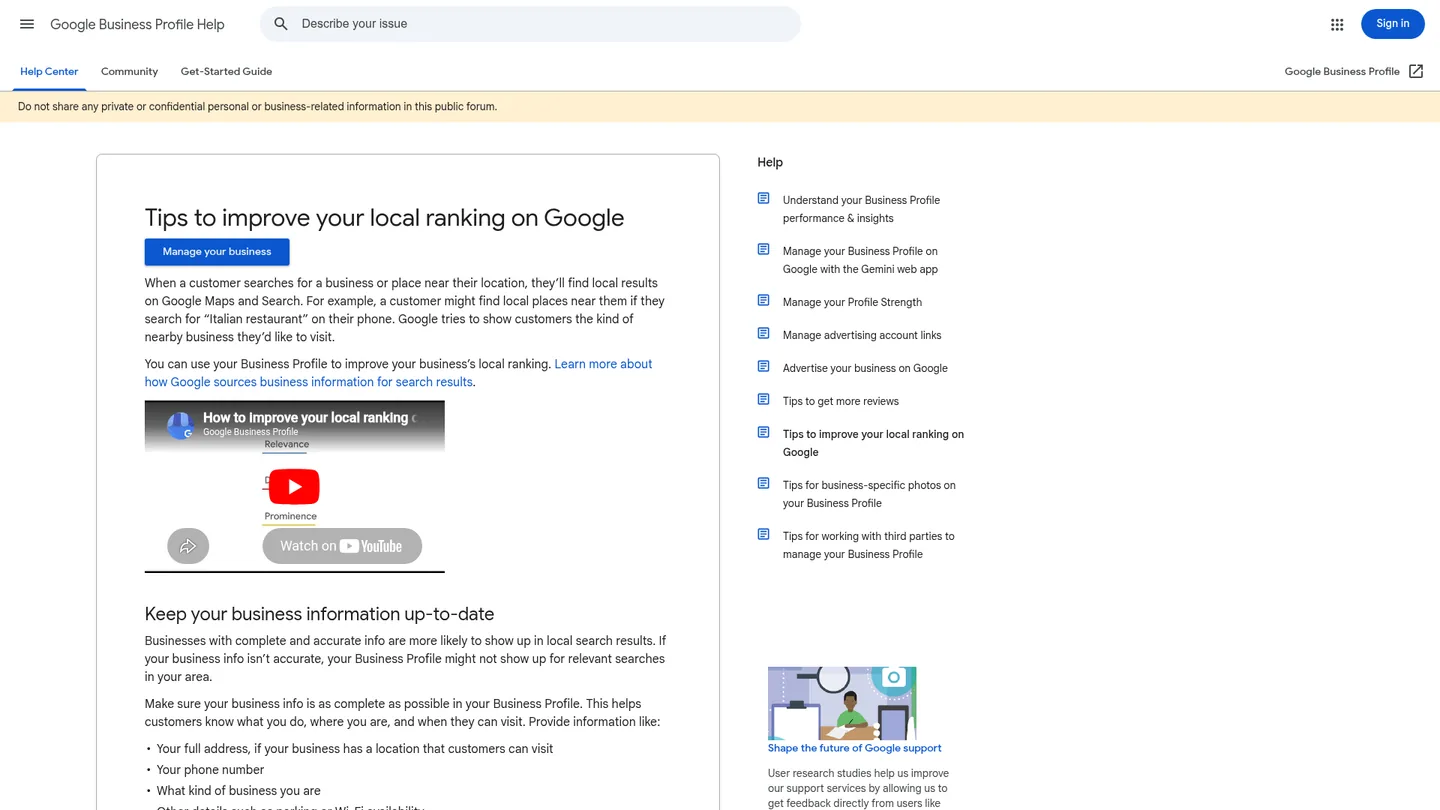Click the external link icon beside Google Business Profile
This screenshot has width=1440, height=810.
1416,71
